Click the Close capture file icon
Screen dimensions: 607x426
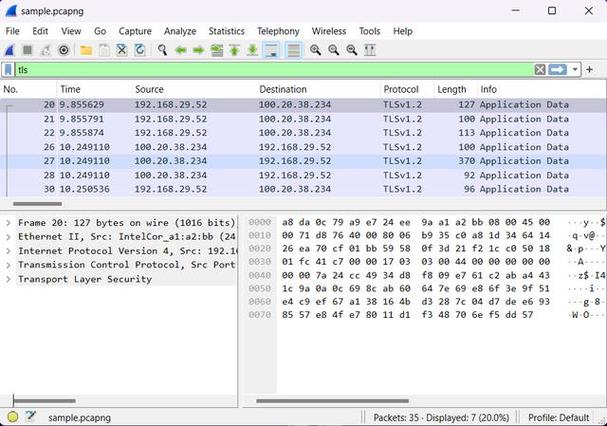(121, 50)
